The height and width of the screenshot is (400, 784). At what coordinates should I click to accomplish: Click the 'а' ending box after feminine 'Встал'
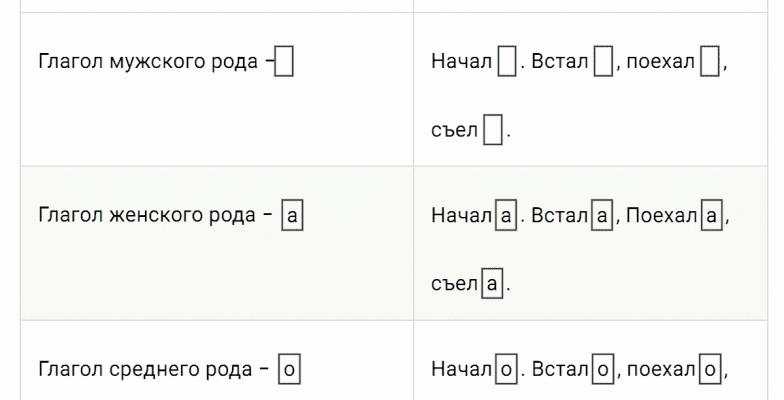[602, 216]
